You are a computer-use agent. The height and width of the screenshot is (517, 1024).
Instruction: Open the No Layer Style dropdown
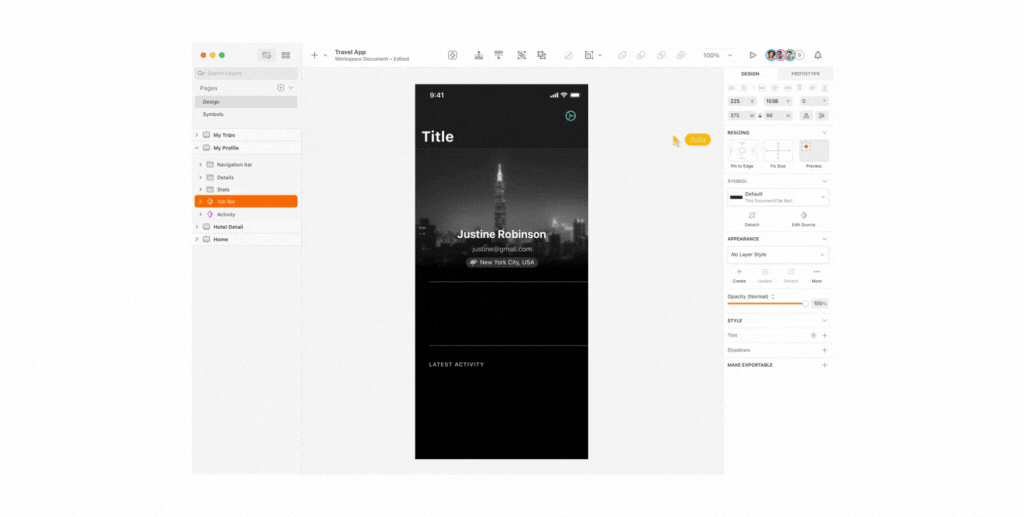pos(778,255)
